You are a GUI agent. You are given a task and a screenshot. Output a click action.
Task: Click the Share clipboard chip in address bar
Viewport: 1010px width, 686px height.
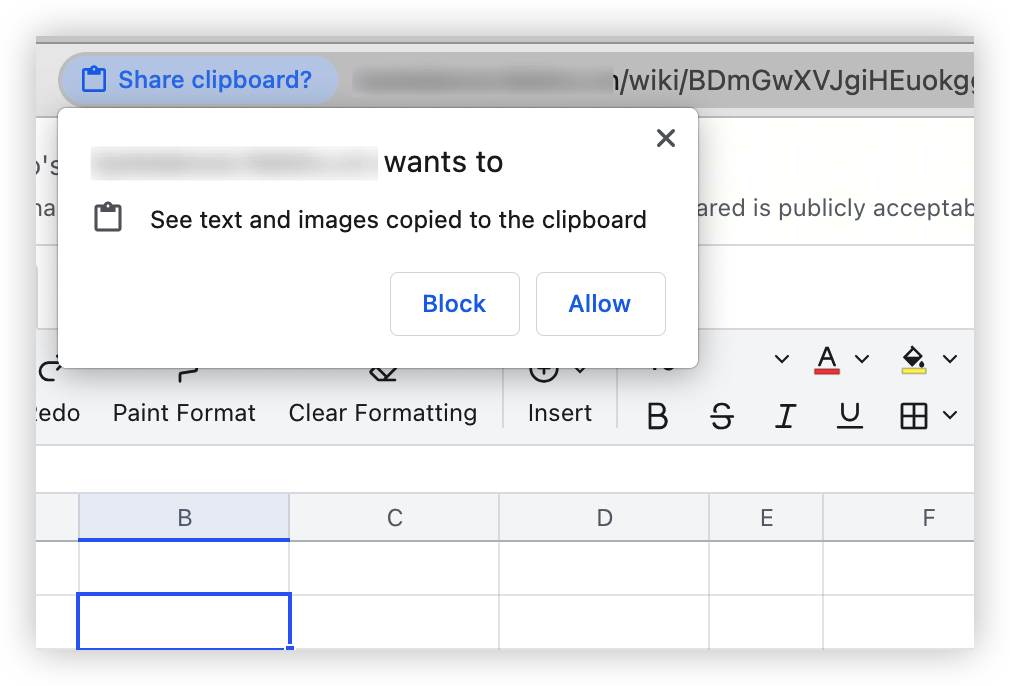tap(198, 80)
